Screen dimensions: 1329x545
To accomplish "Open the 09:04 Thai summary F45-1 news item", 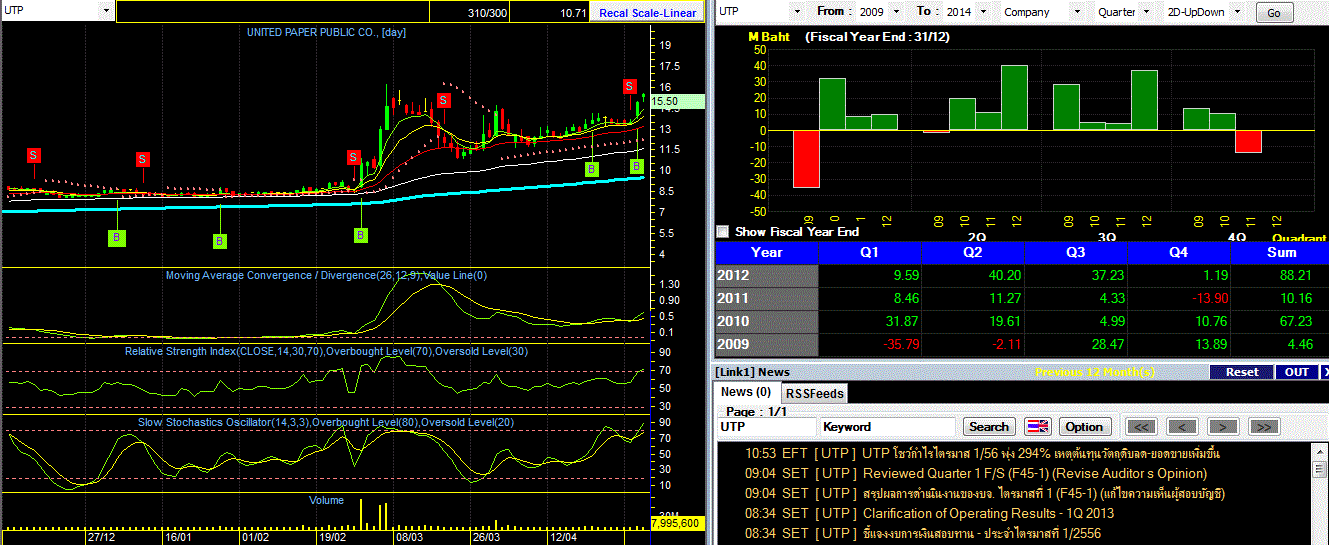I will pyautogui.click(x=985, y=493).
